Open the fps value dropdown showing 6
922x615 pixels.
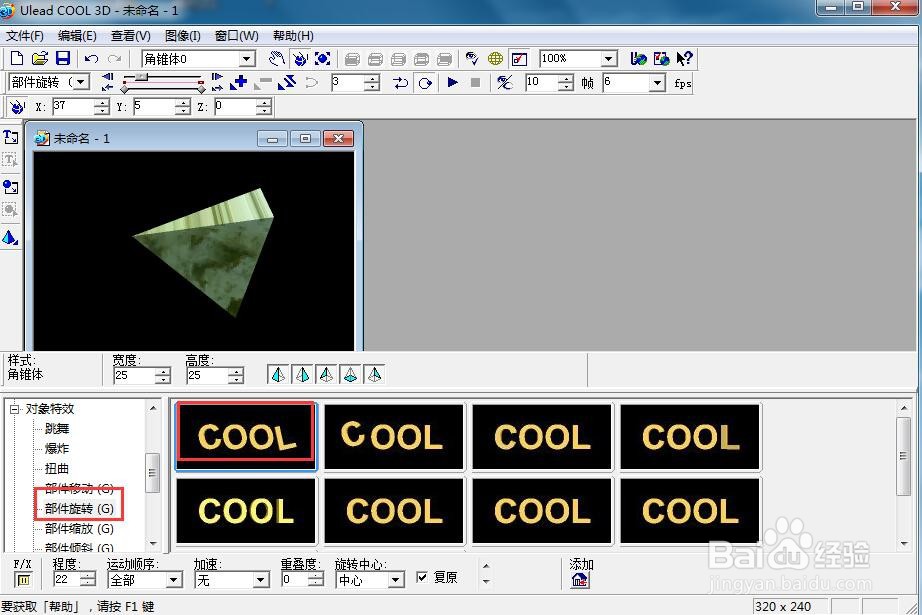tap(657, 83)
